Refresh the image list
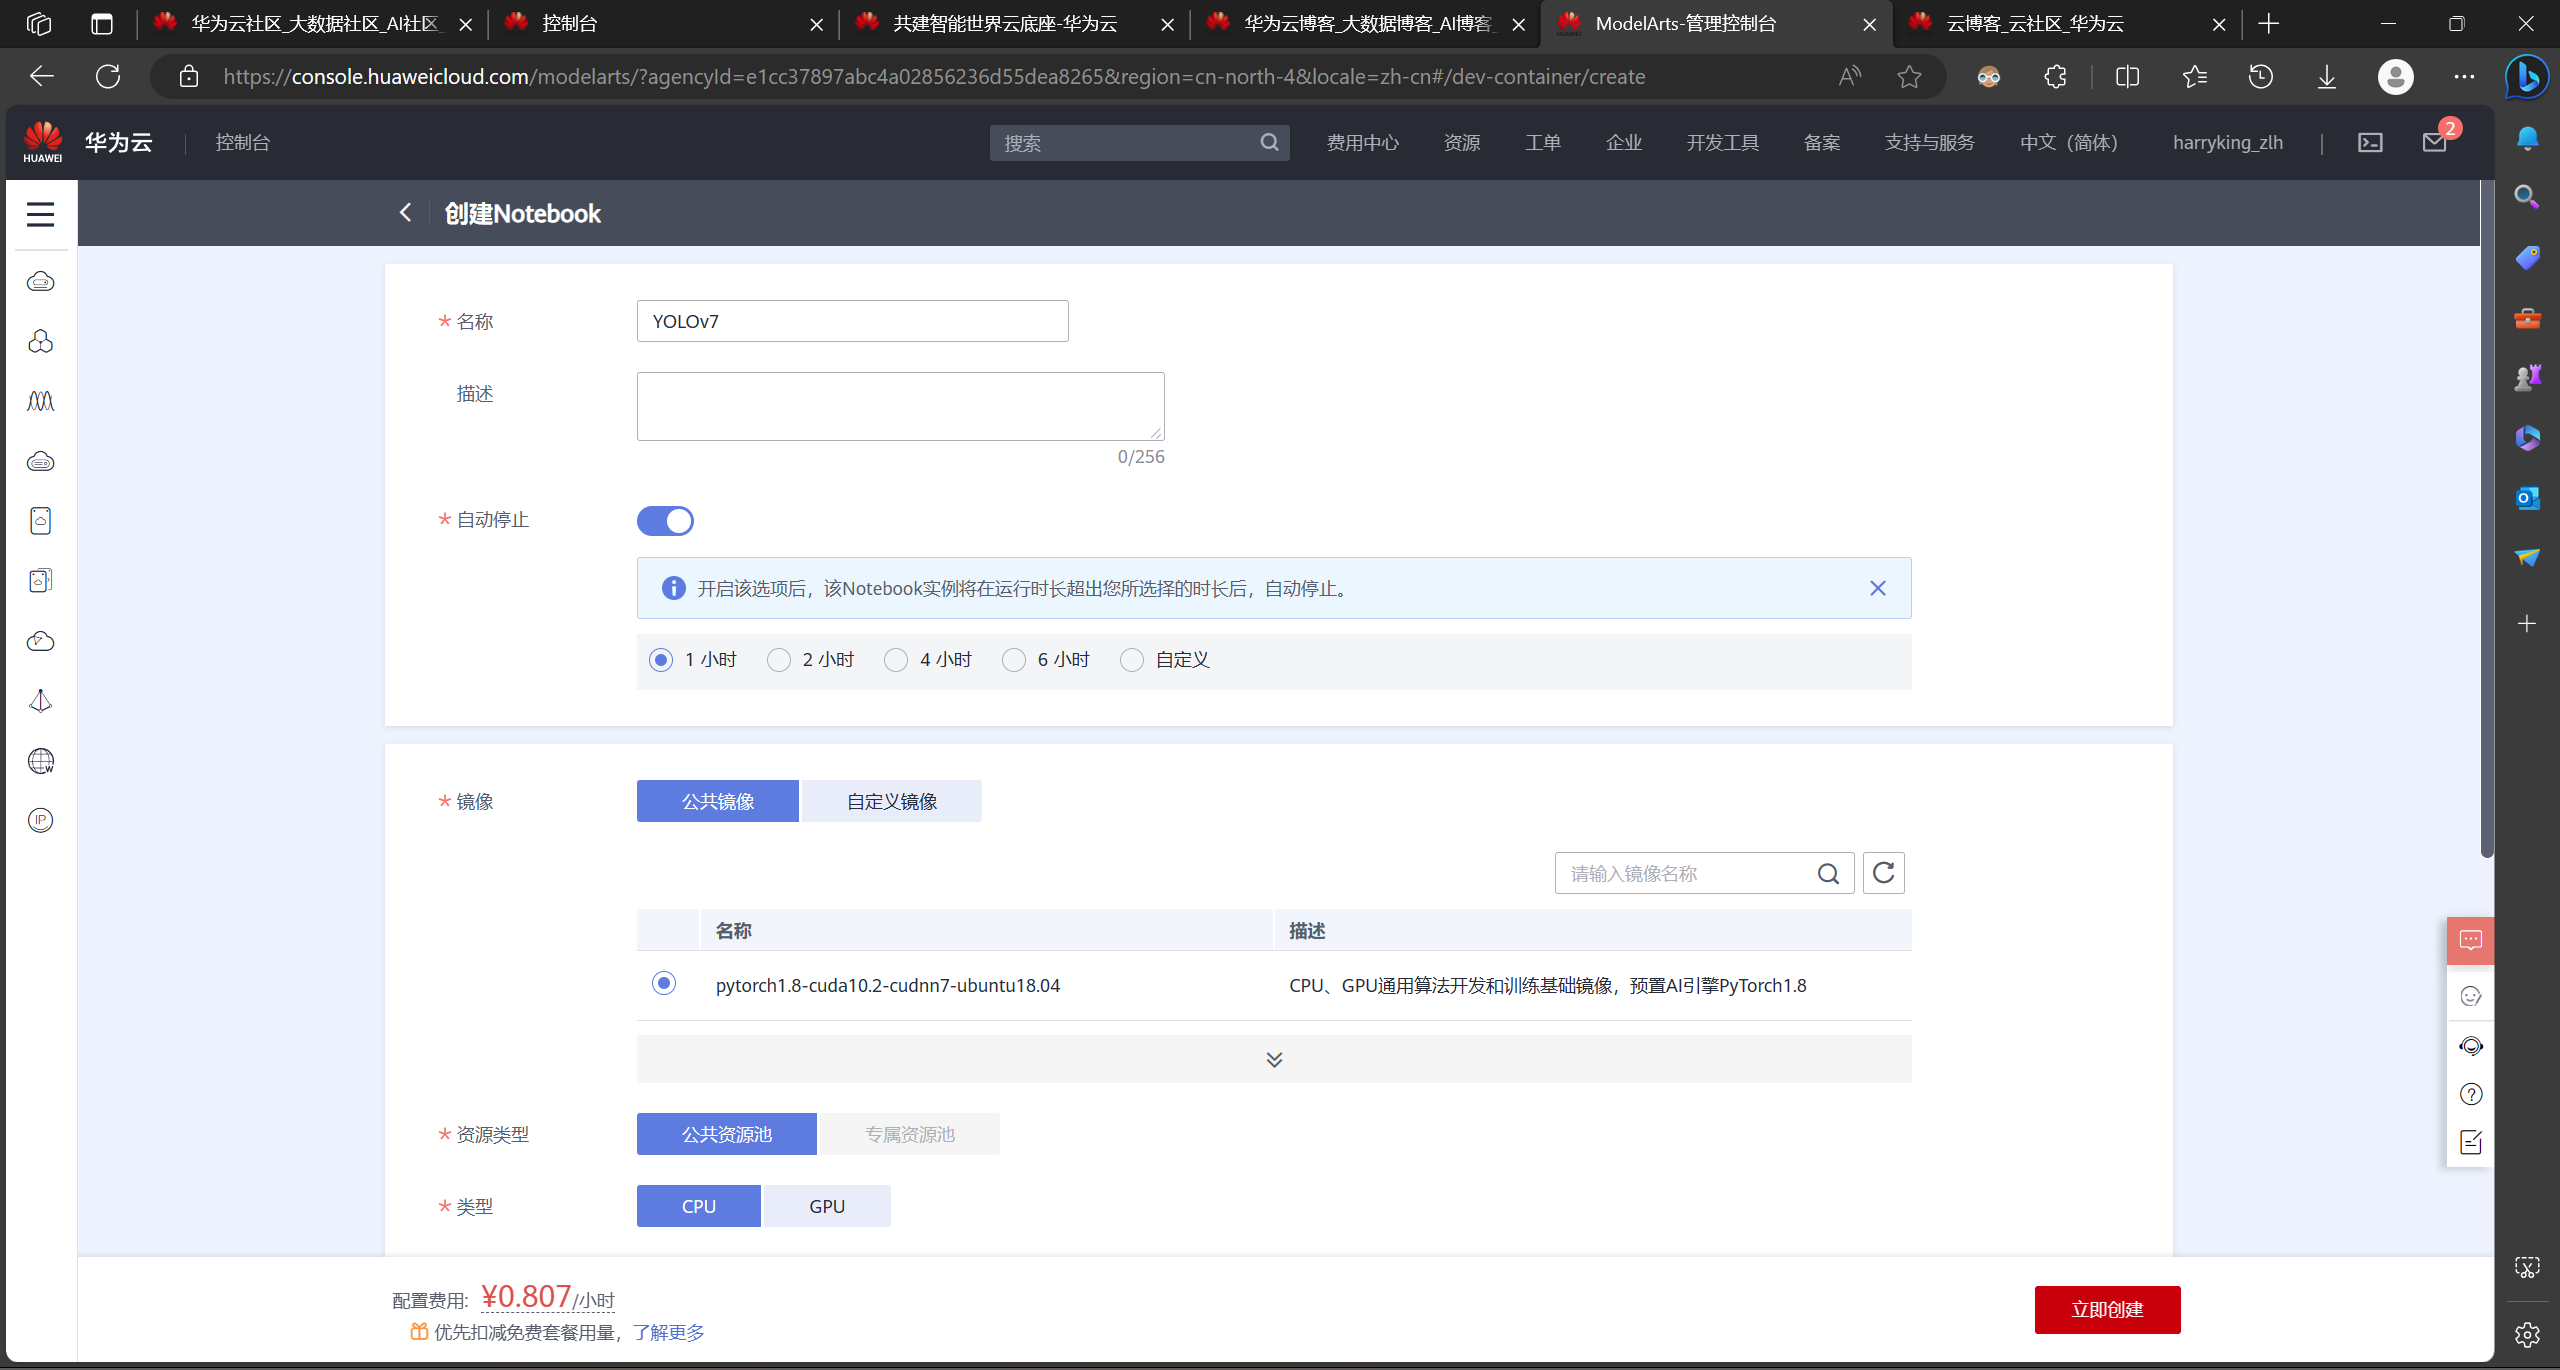2560x1370 pixels. tap(1883, 873)
